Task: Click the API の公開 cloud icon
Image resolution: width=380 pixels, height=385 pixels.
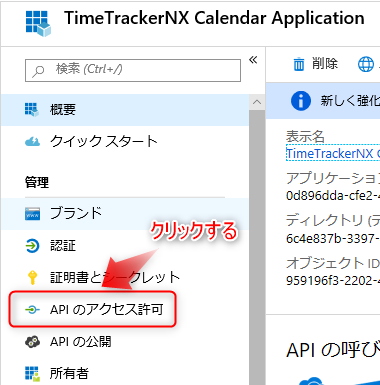Action: tap(32, 342)
